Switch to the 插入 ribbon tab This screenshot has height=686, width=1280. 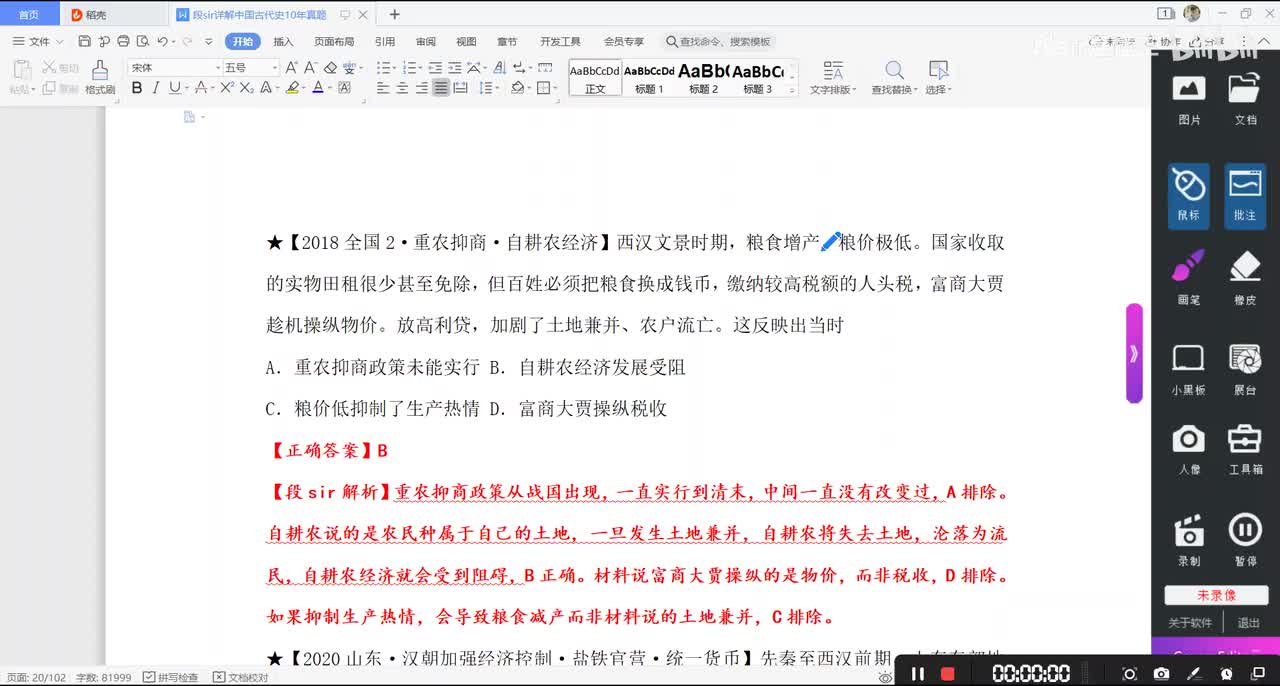(x=284, y=41)
